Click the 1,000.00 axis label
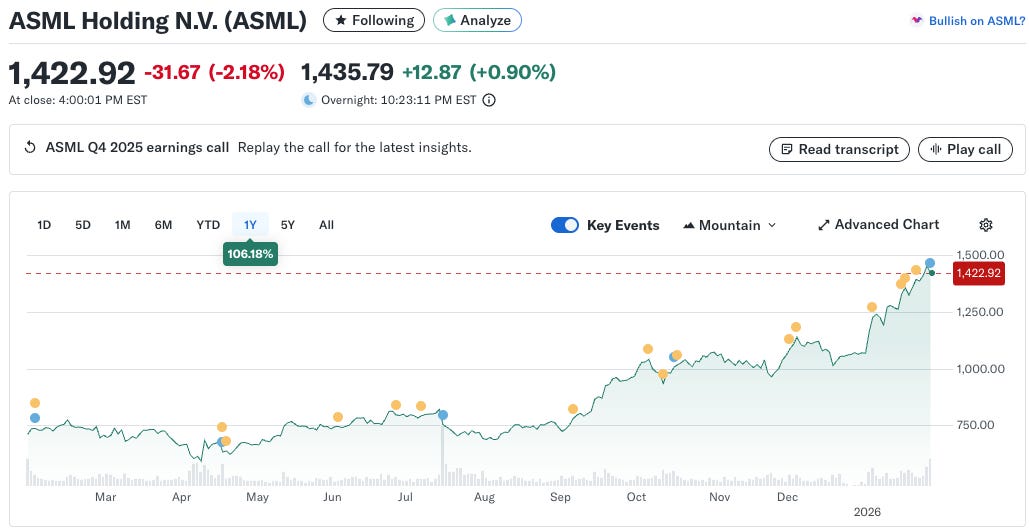 [x=980, y=369]
